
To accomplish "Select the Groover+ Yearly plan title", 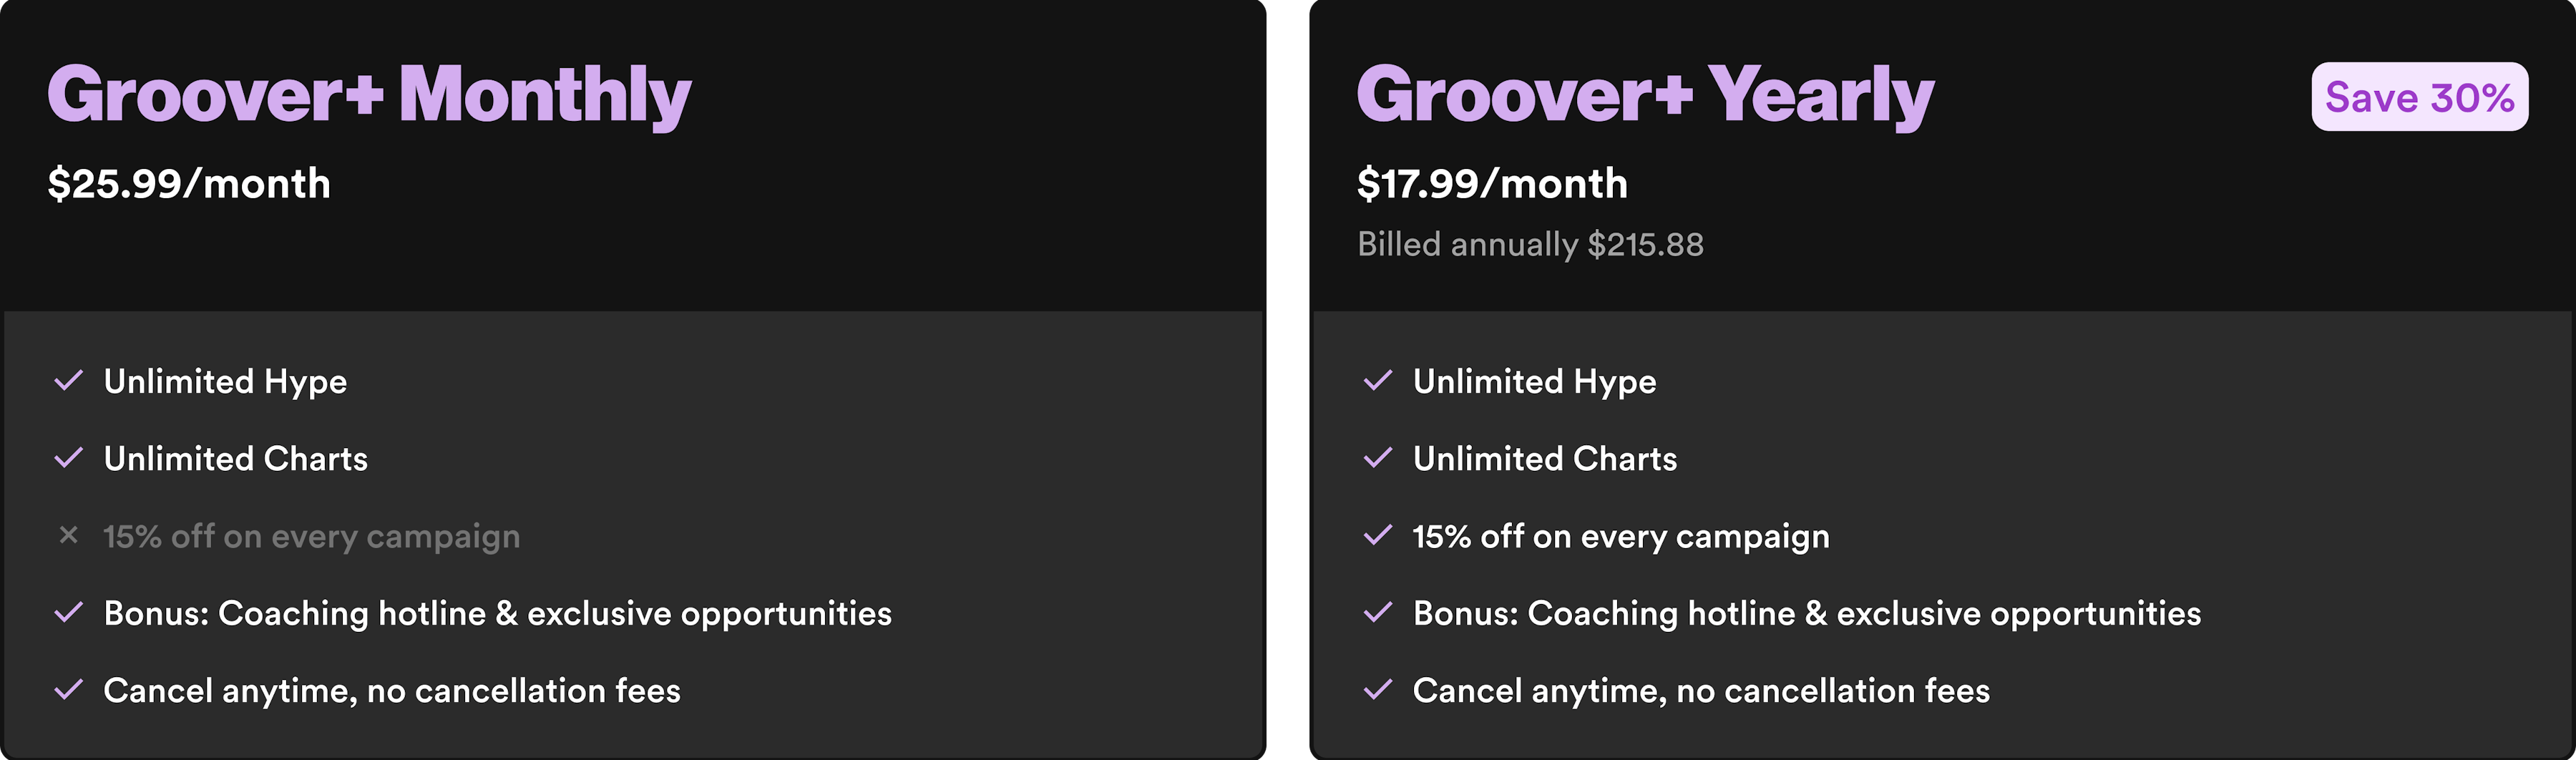I will (x=1645, y=95).
